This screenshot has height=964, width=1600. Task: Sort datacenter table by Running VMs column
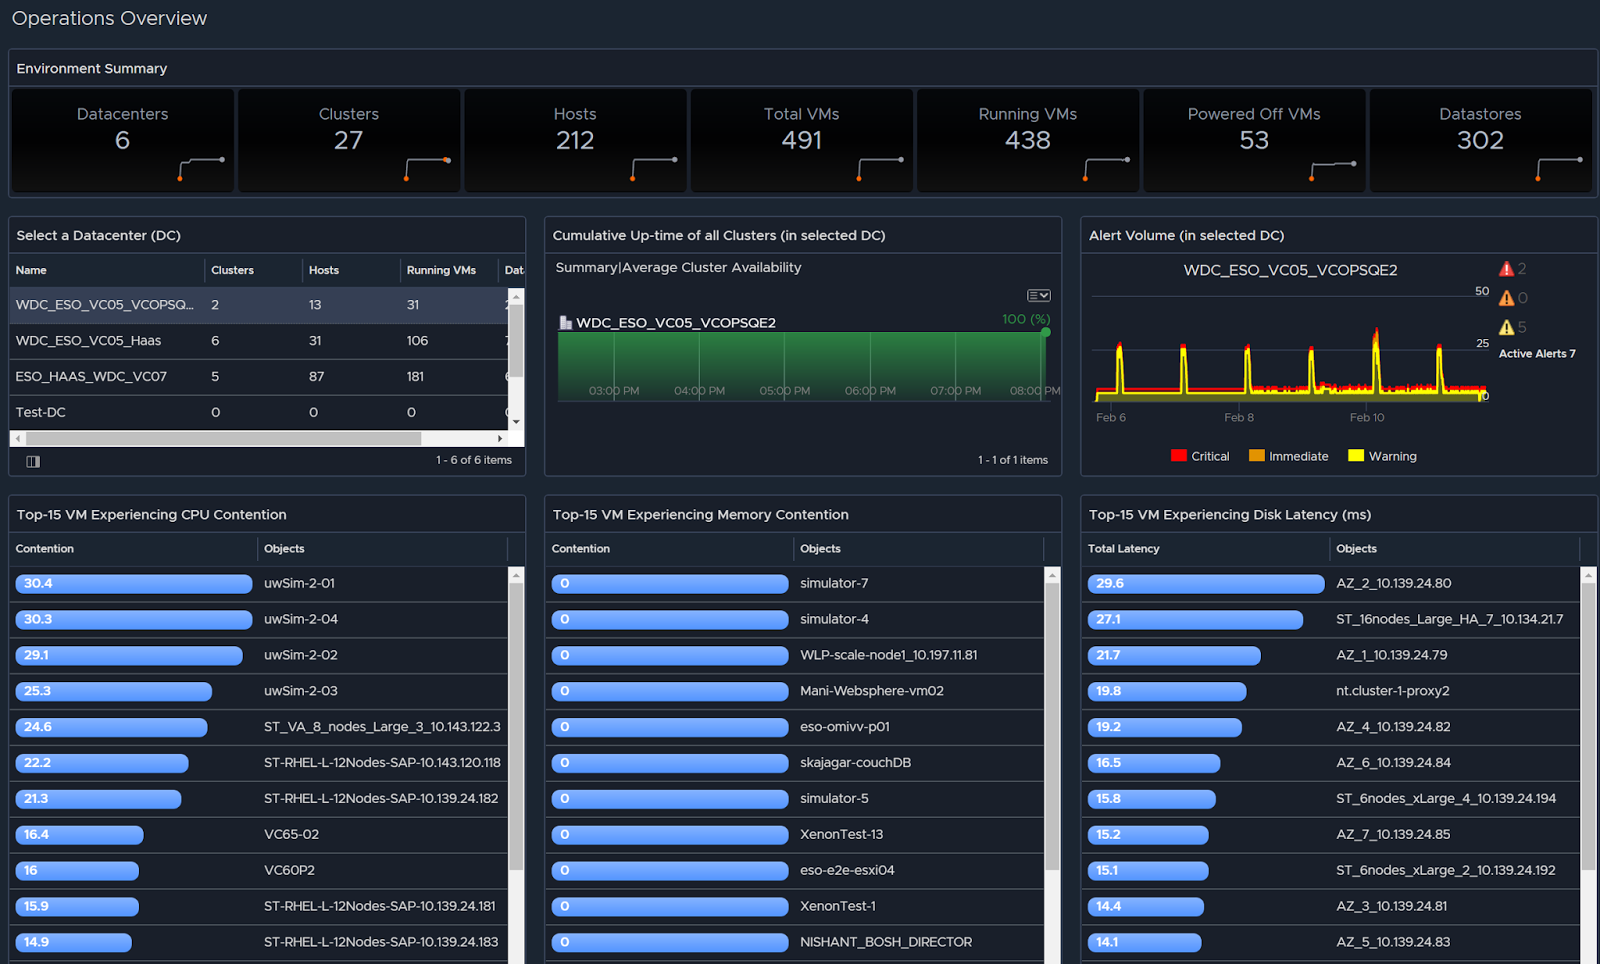(441, 270)
